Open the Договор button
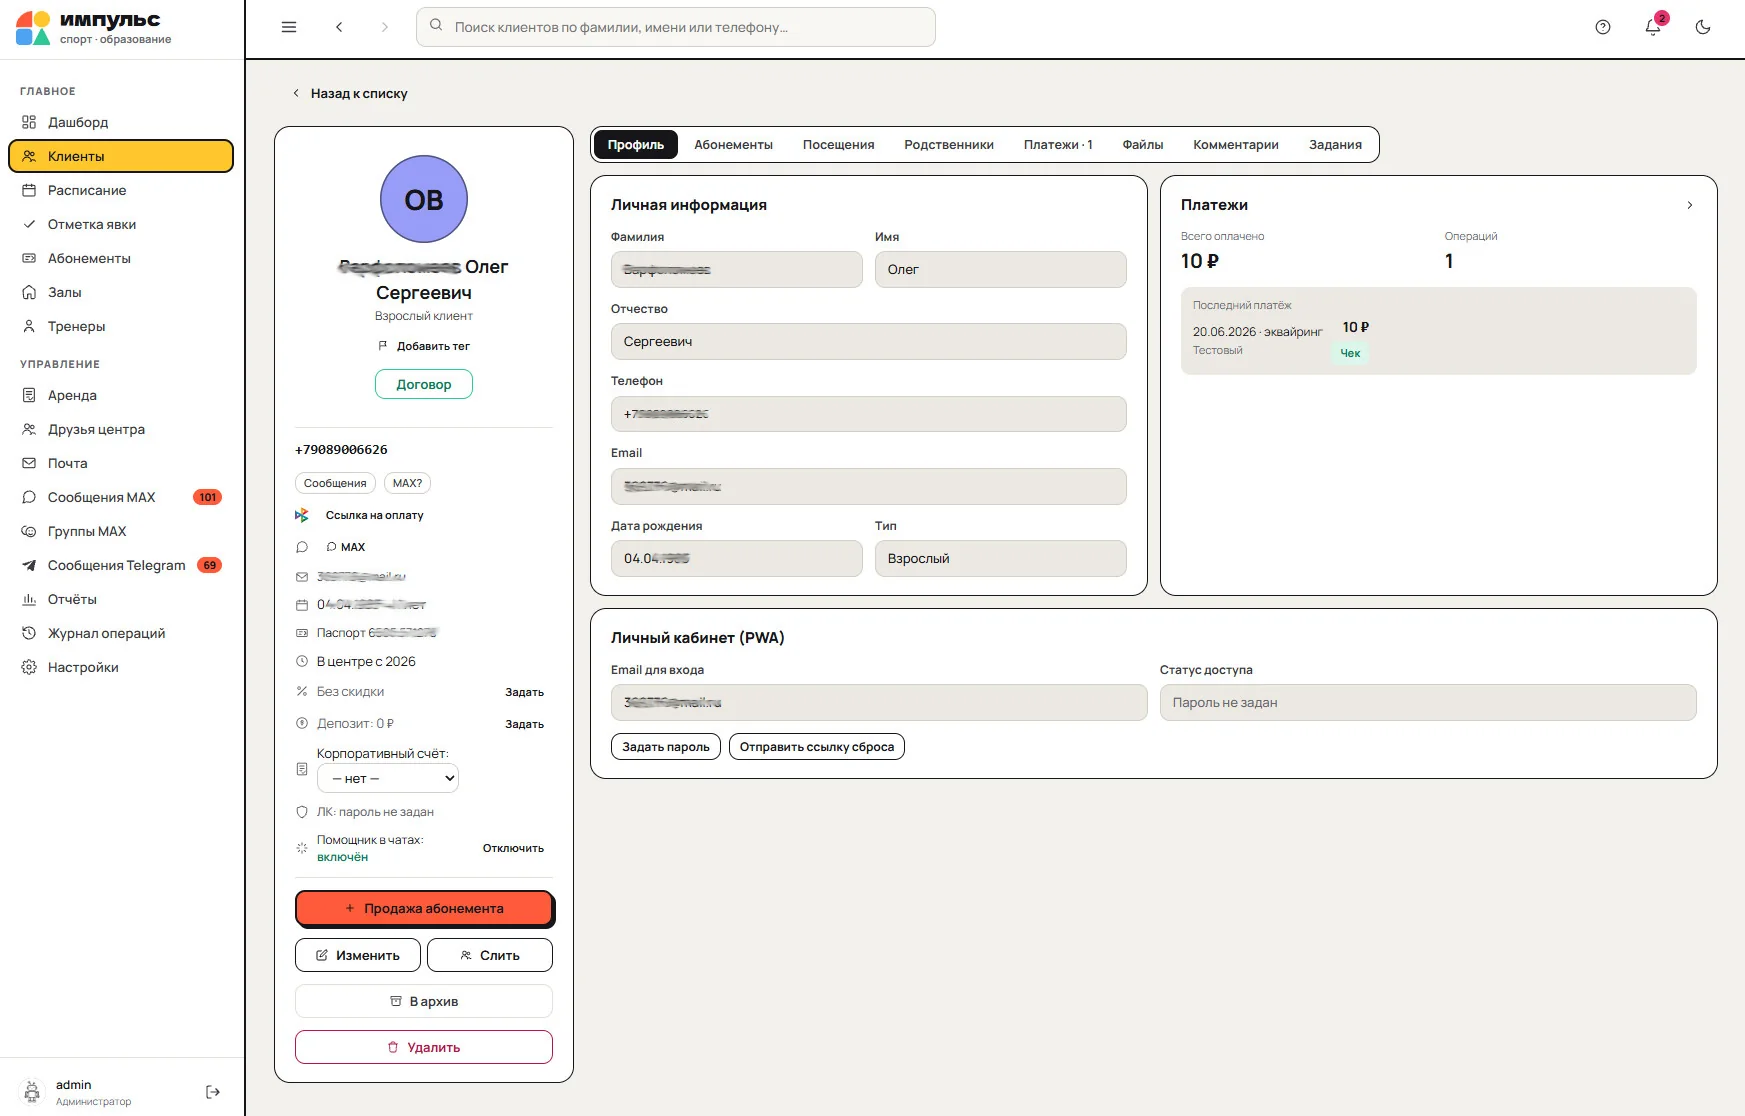Viewport: 1745px width, 1116px height. click(424, 384)
